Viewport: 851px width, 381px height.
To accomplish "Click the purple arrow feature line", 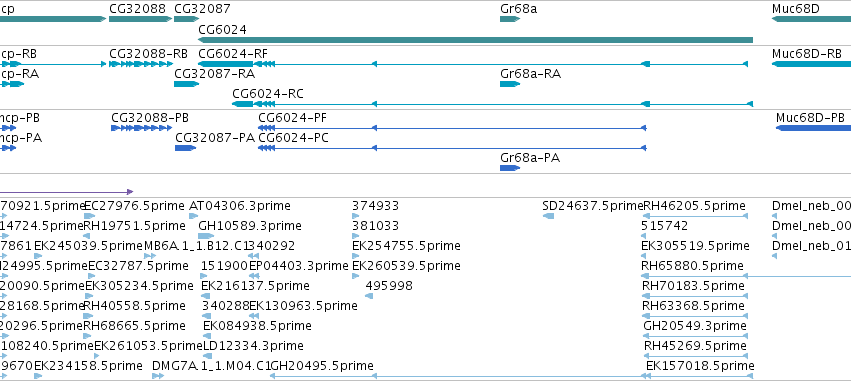I will click(66, 192).
